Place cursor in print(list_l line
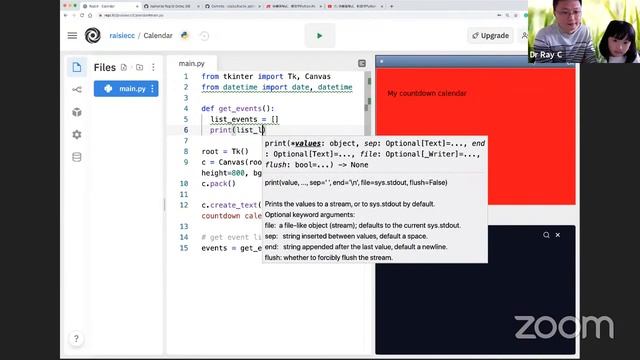The height and width of the screenshot is (360, 640). (238, 130)
